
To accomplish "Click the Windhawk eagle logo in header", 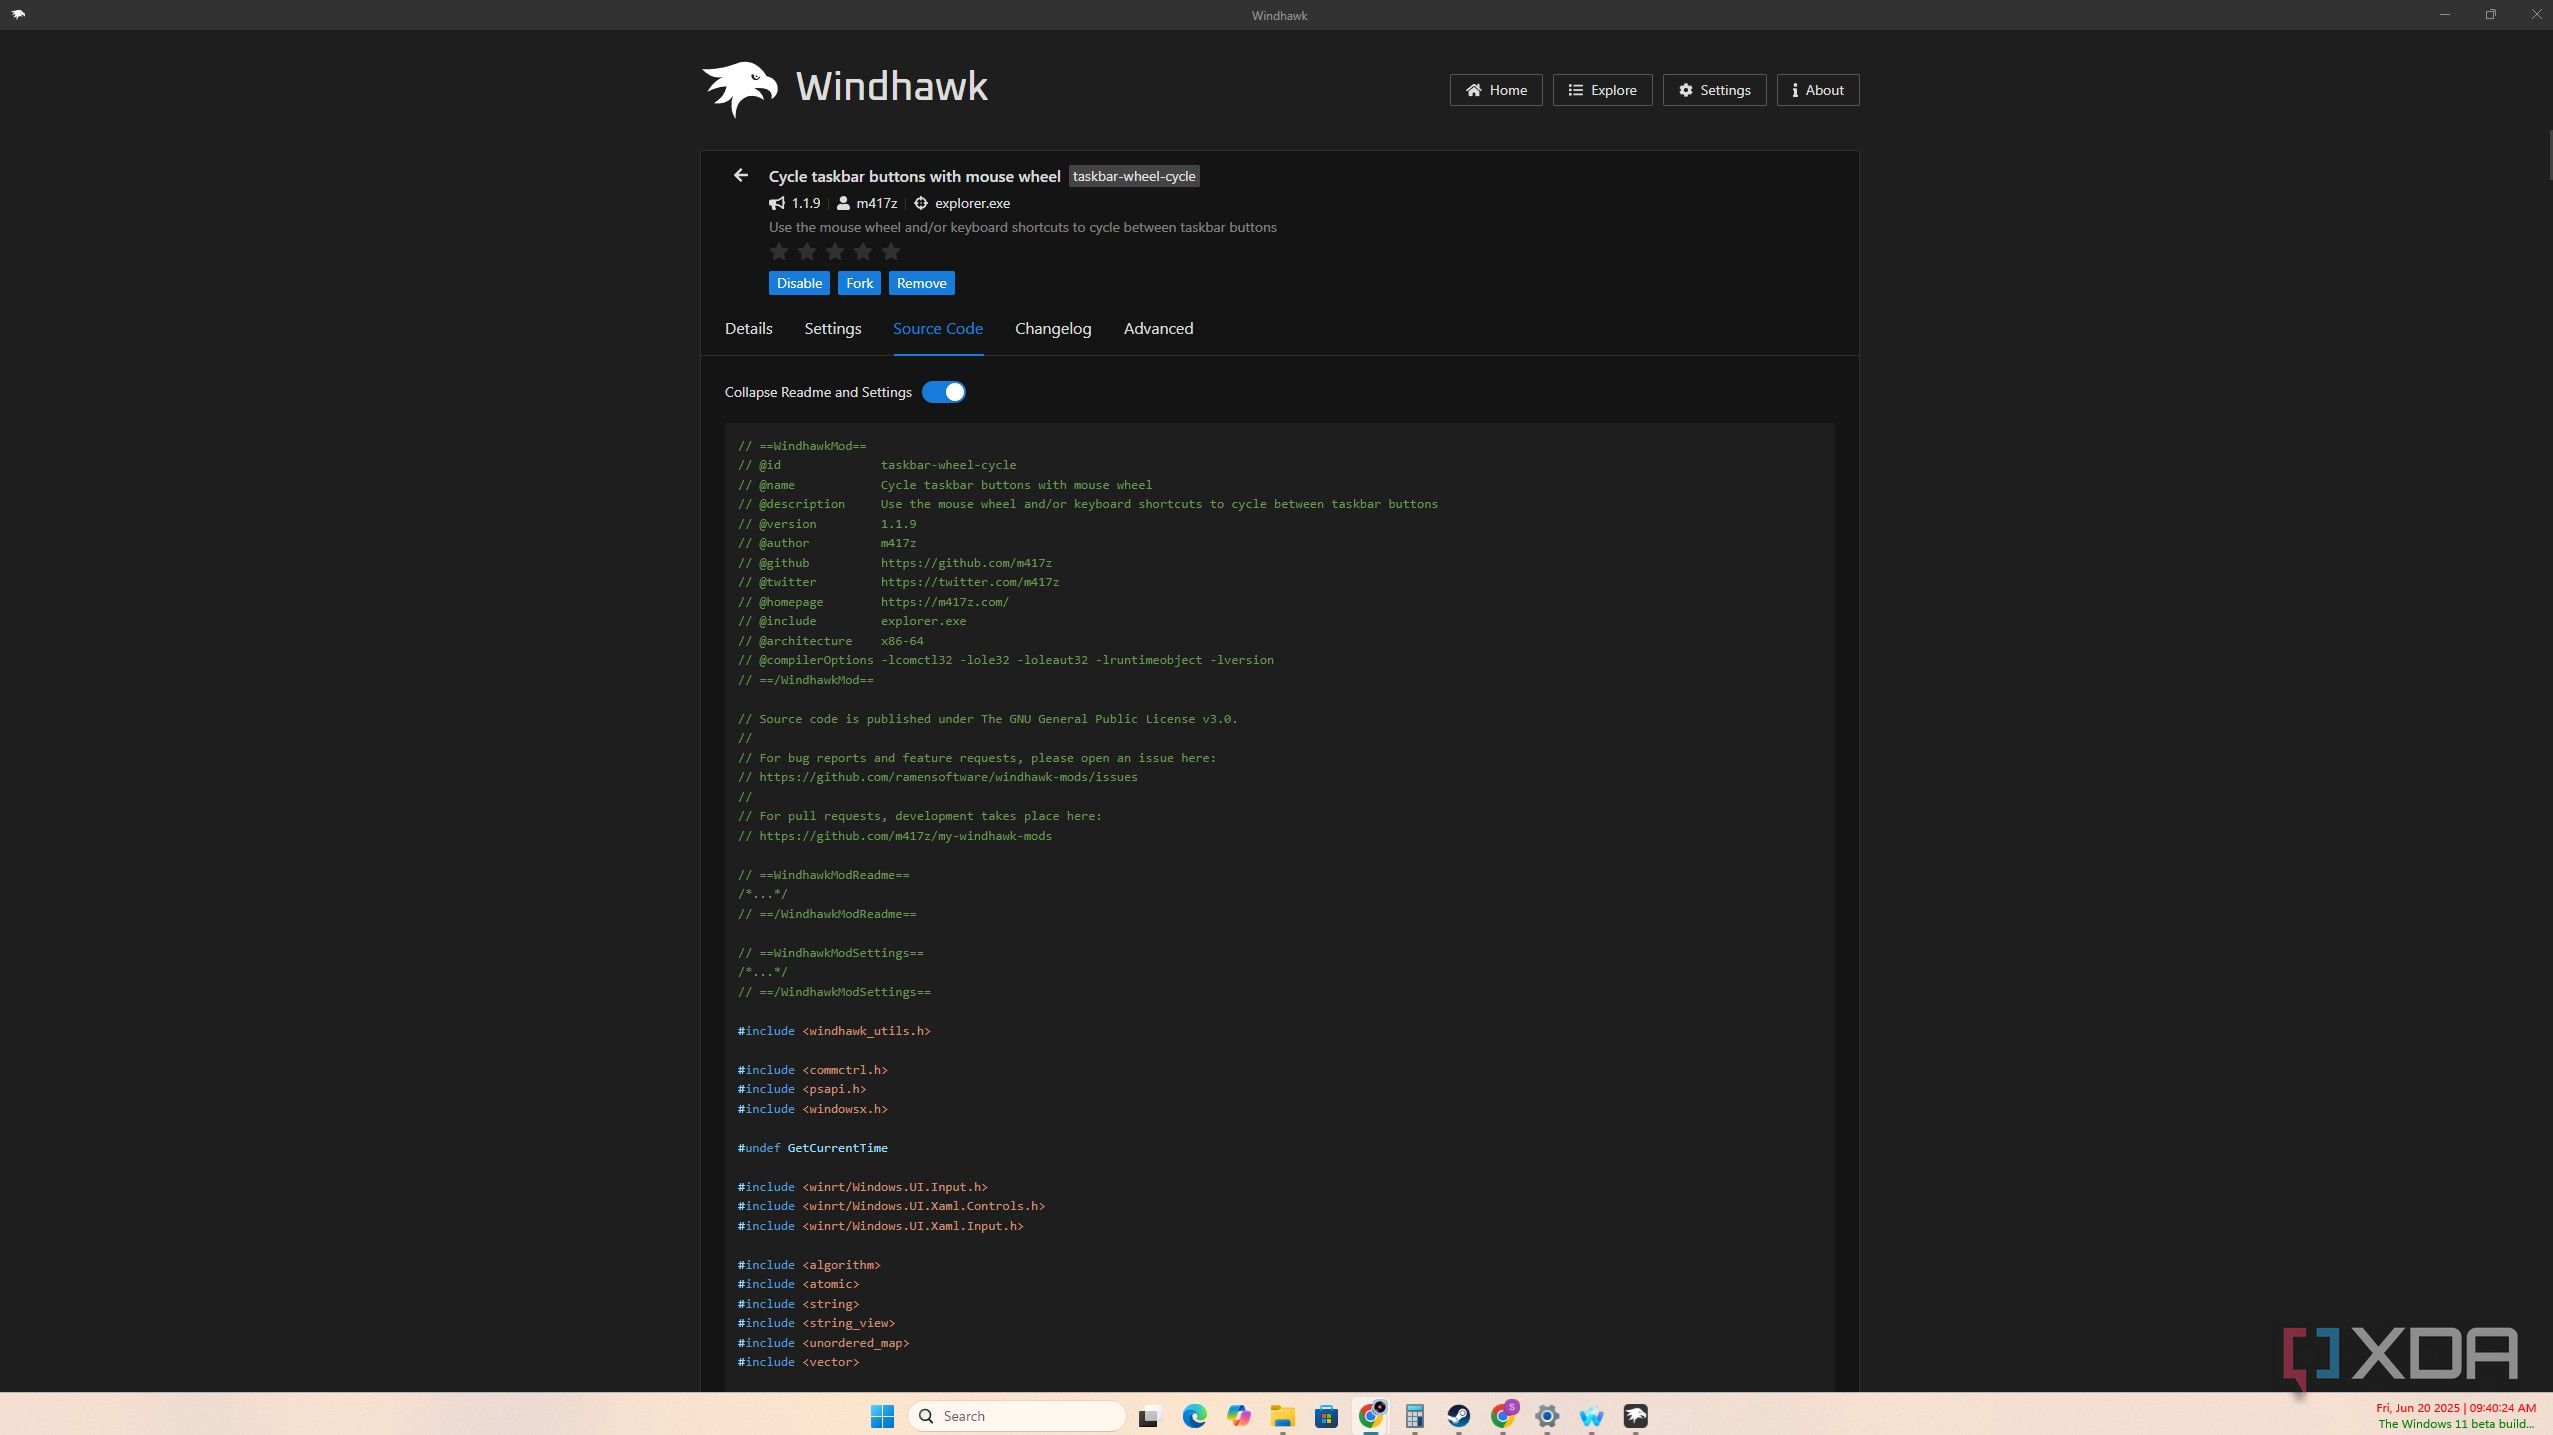I will tap(740, 89).
